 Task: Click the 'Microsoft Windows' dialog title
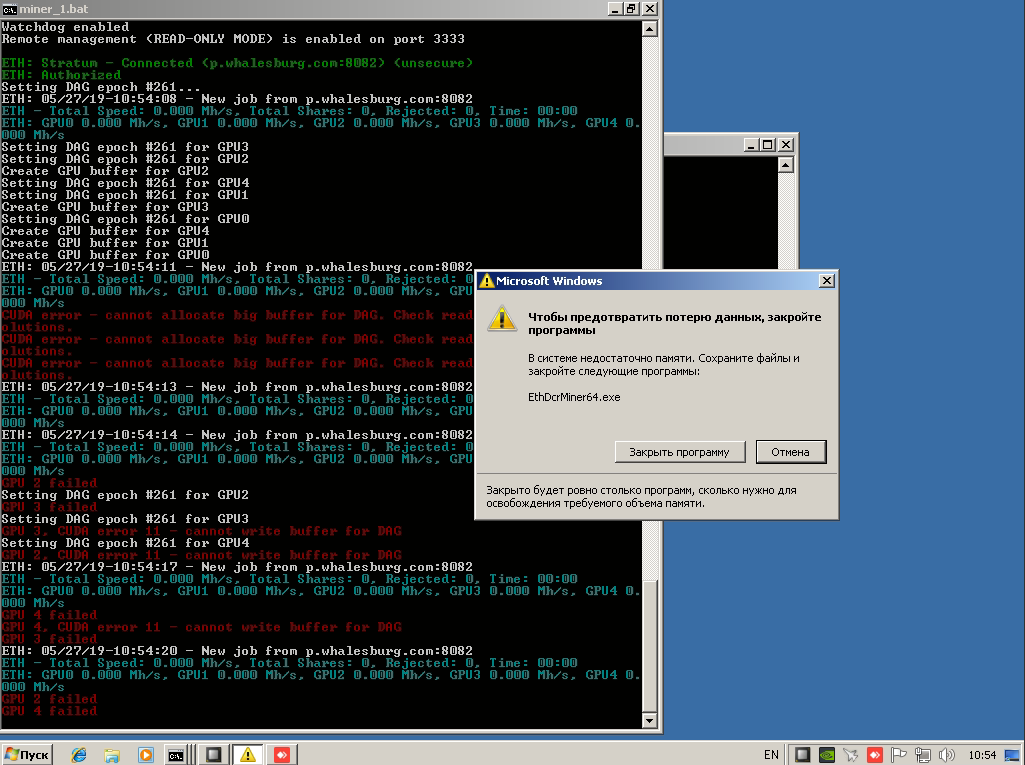point(549,280)
